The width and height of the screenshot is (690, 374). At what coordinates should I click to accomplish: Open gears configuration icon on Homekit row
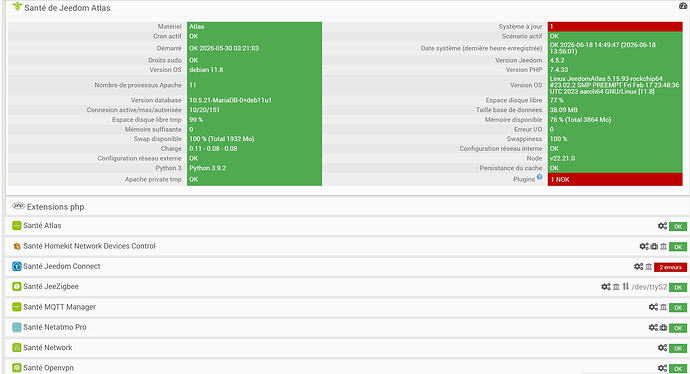click(x=644, y=246)
